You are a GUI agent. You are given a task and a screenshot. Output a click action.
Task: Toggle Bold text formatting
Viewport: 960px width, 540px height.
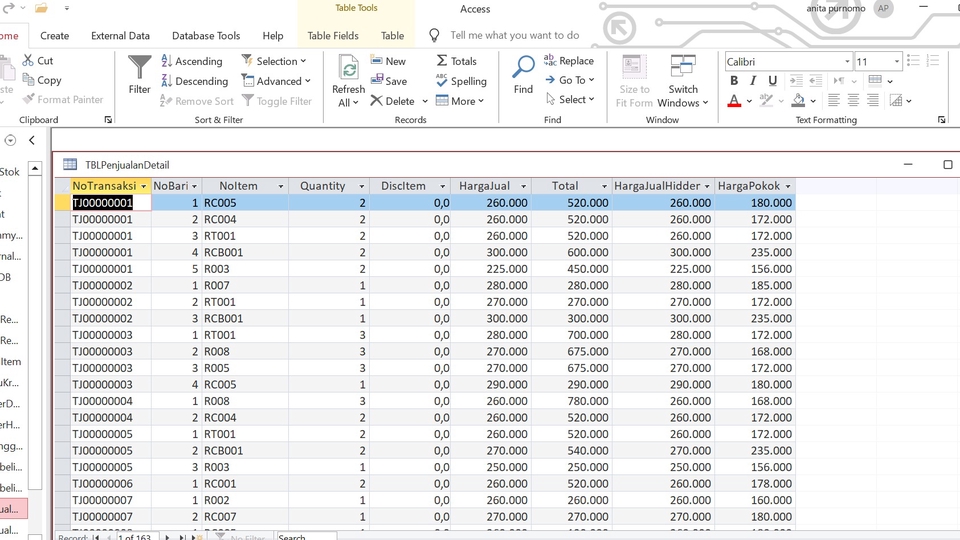[734, 81]
